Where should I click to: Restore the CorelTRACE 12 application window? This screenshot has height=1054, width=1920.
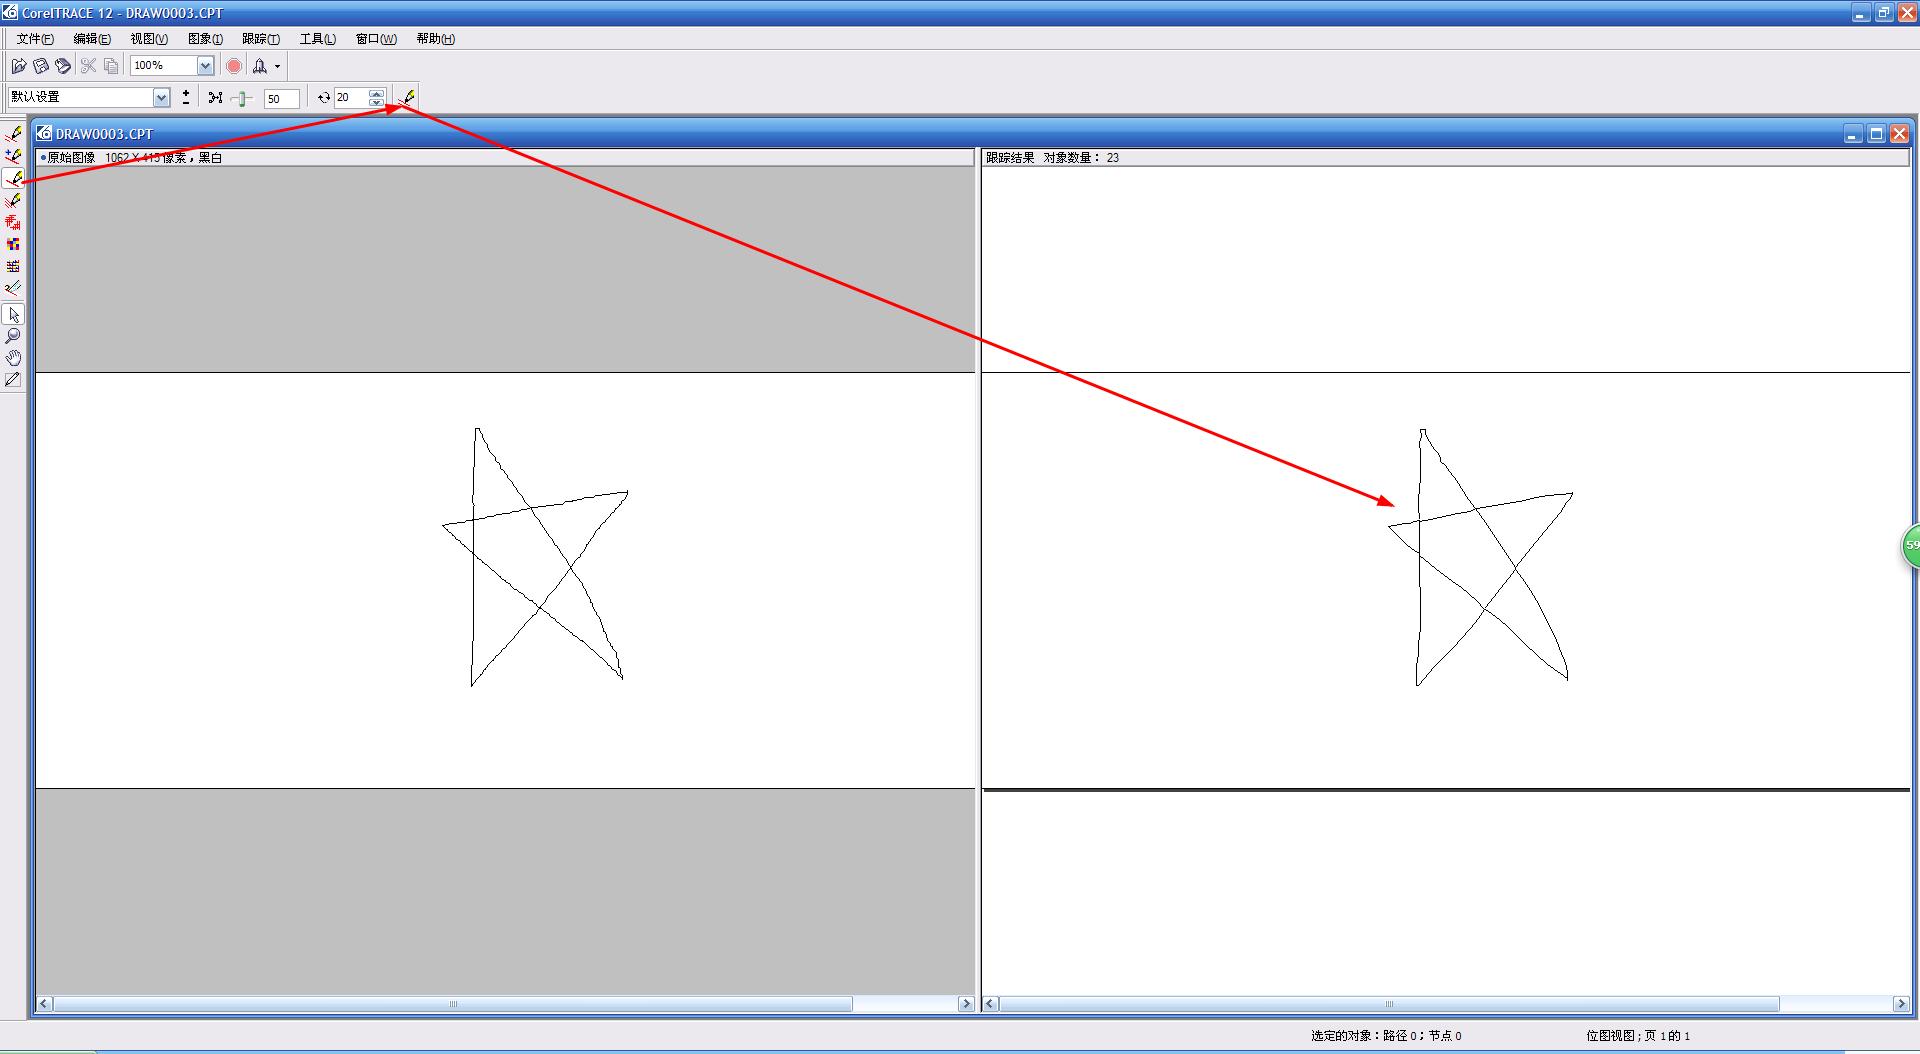point(1884,13)
